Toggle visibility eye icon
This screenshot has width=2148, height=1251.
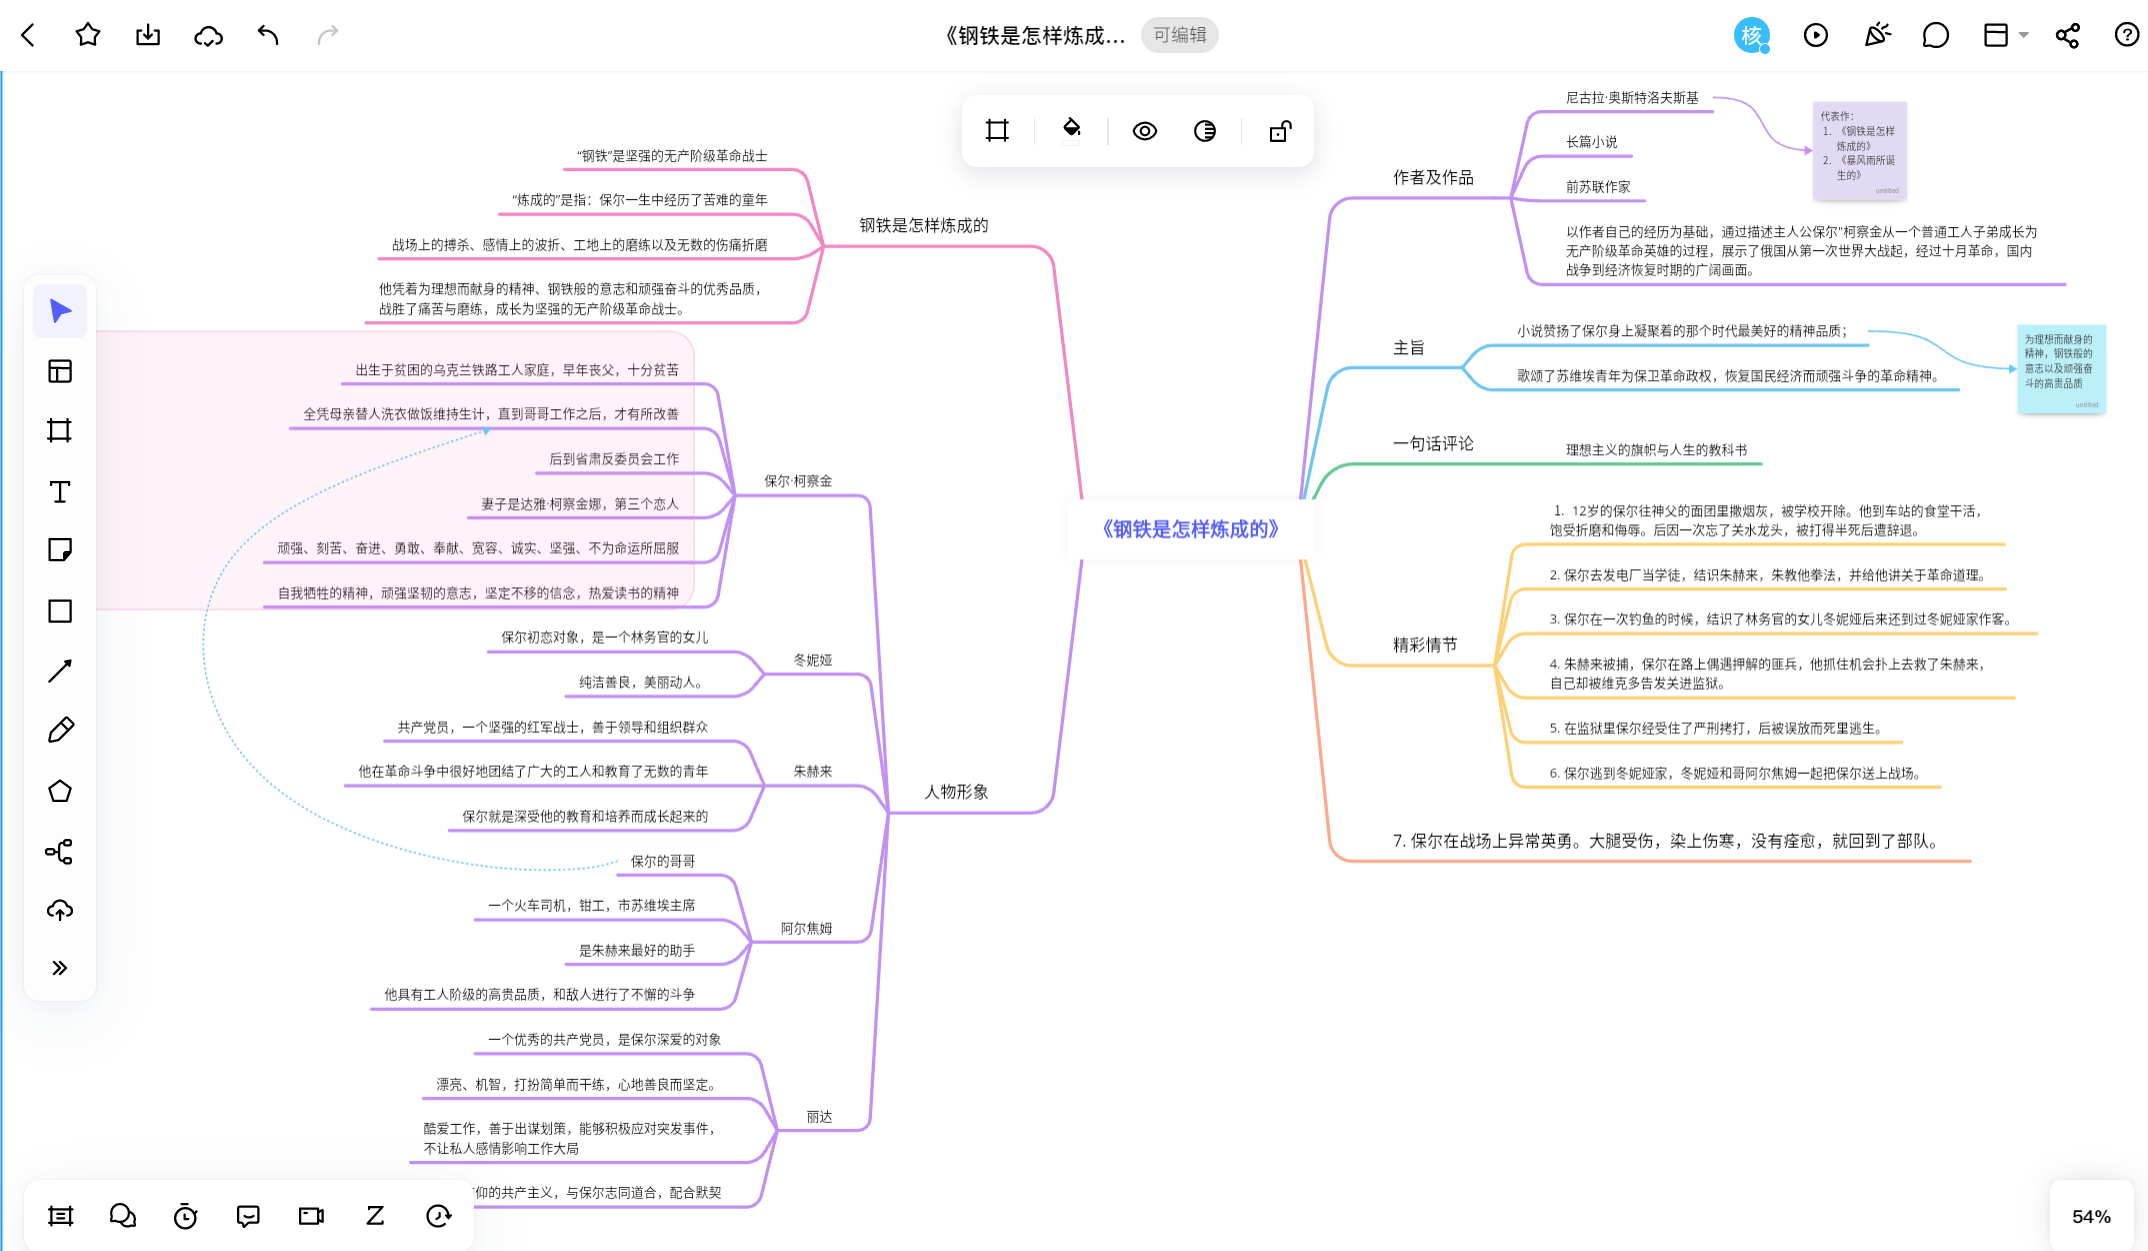click(x=1145, y=131)
